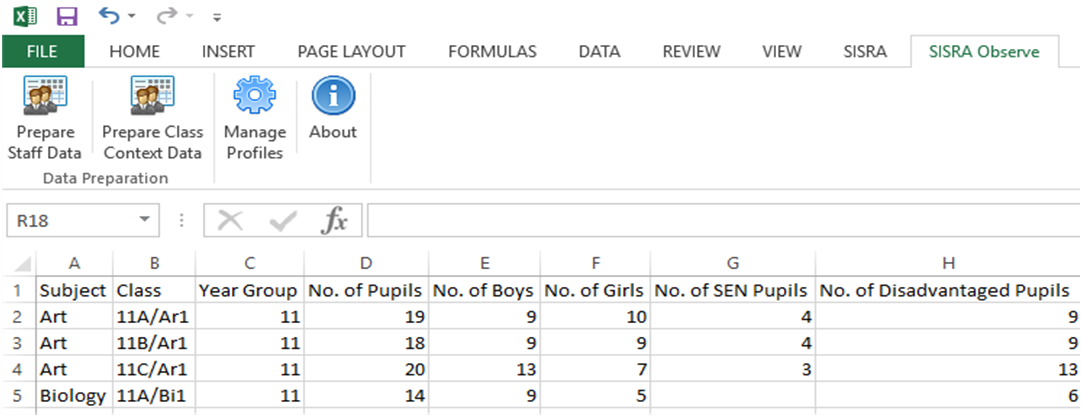Expand the Name Box dropdown arrow

(146, 220)
